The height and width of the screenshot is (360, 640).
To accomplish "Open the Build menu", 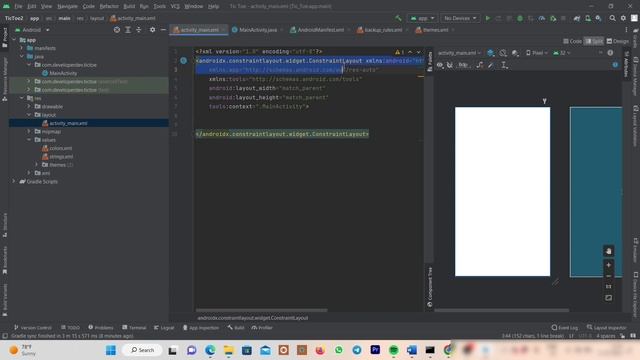I will tap(129, 7).
